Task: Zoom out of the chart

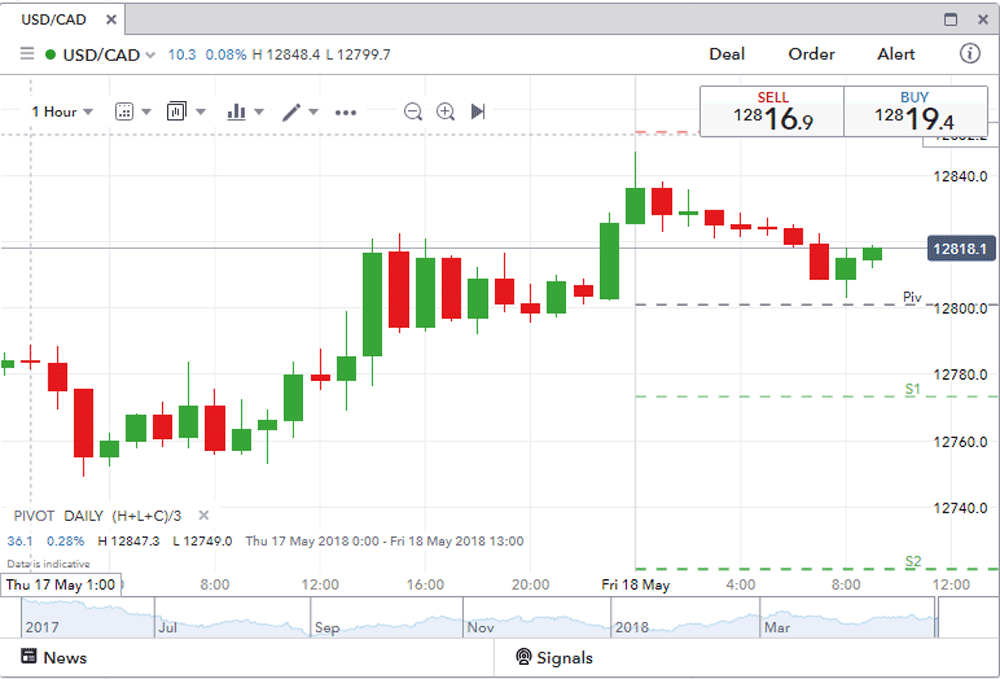Action: click(413, 112)
